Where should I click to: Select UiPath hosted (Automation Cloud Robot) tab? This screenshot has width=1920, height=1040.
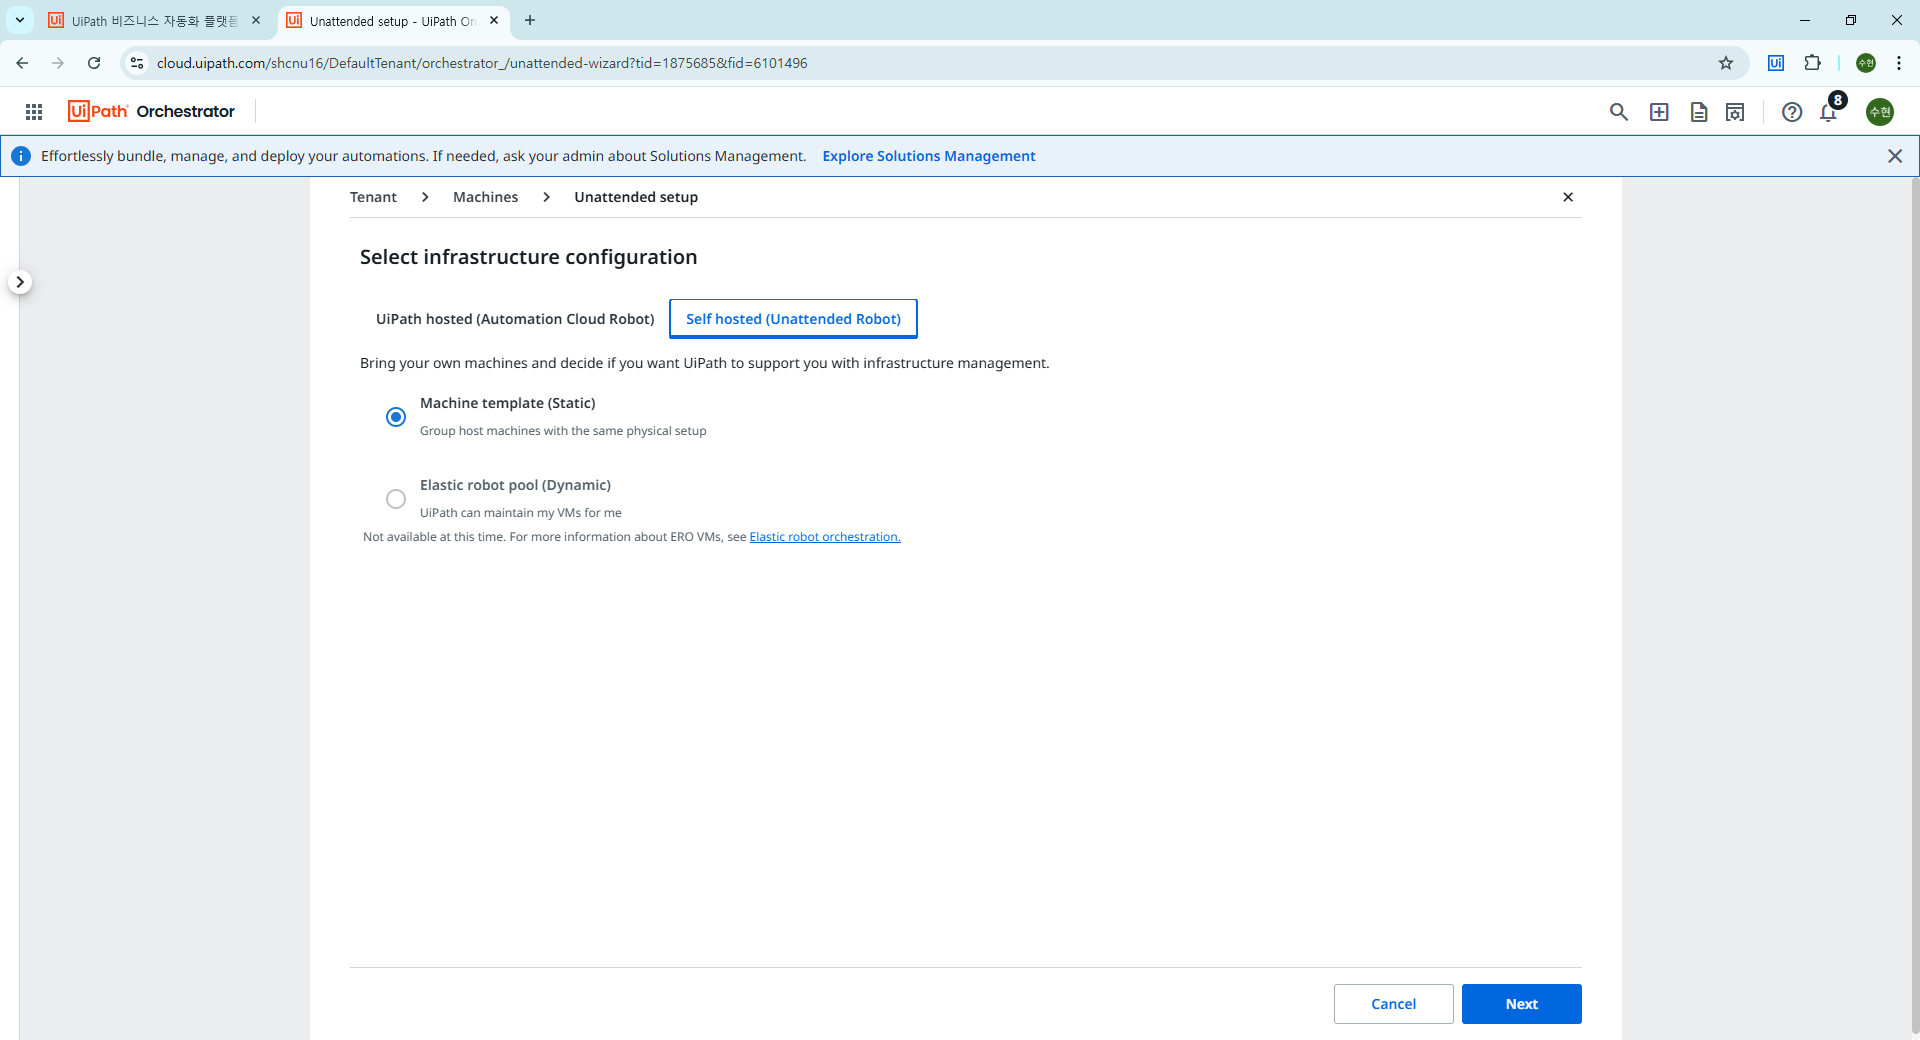pyautogui.click(x=515, y=319)
